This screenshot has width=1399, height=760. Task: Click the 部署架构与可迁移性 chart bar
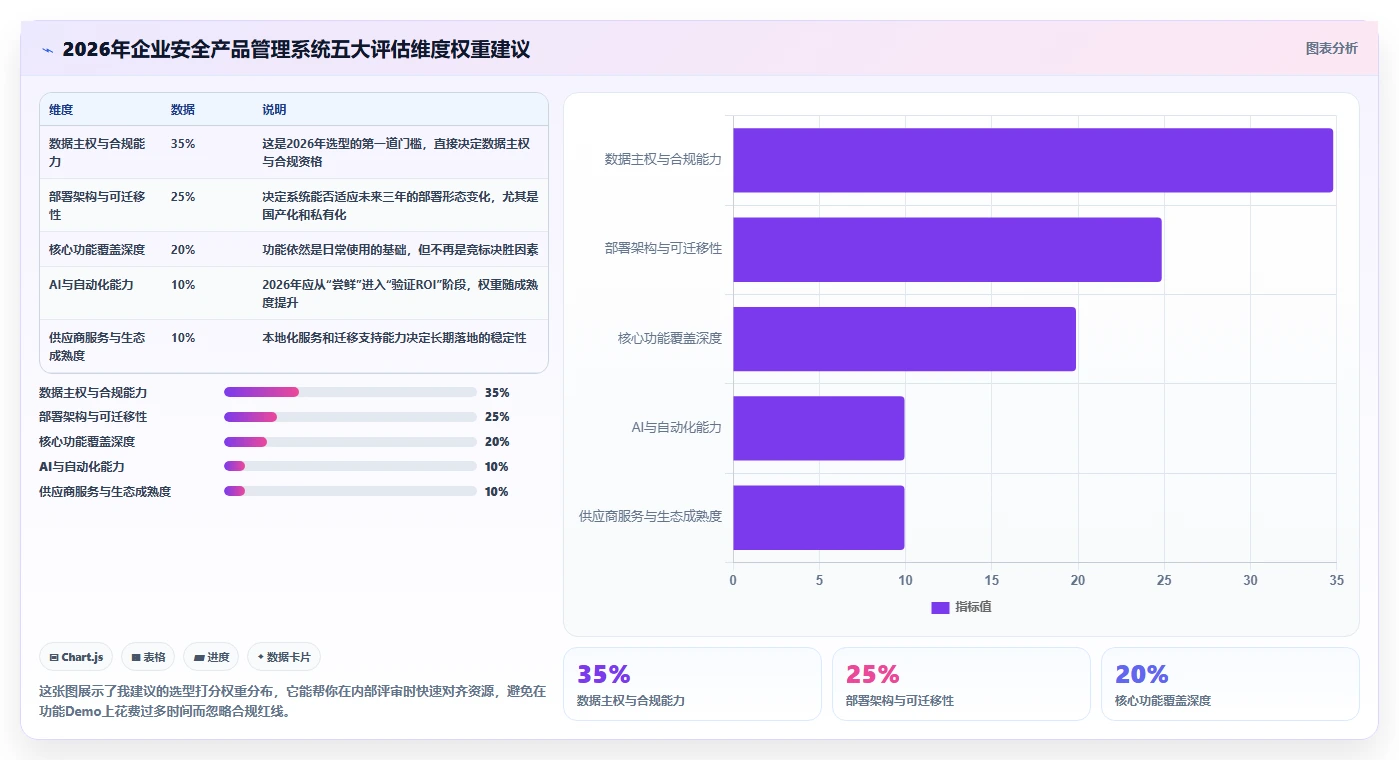click(x=947, y=249)
